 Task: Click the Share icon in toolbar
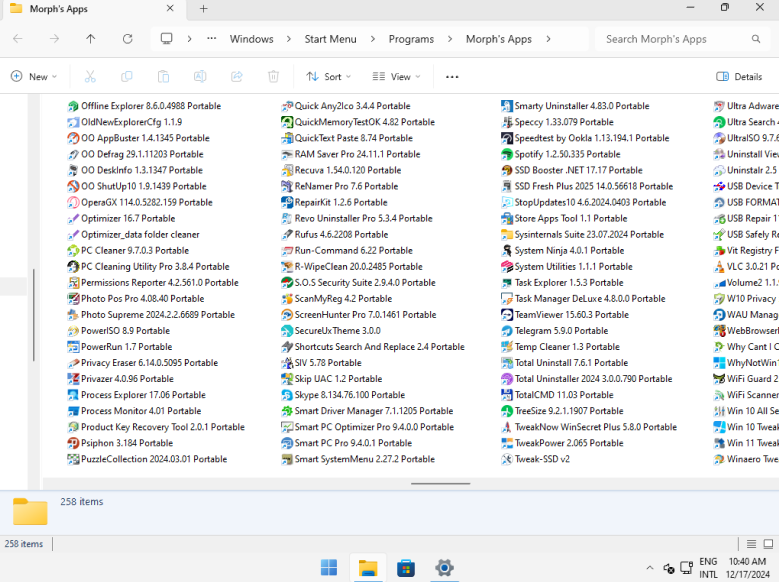(x=237, y=77)
